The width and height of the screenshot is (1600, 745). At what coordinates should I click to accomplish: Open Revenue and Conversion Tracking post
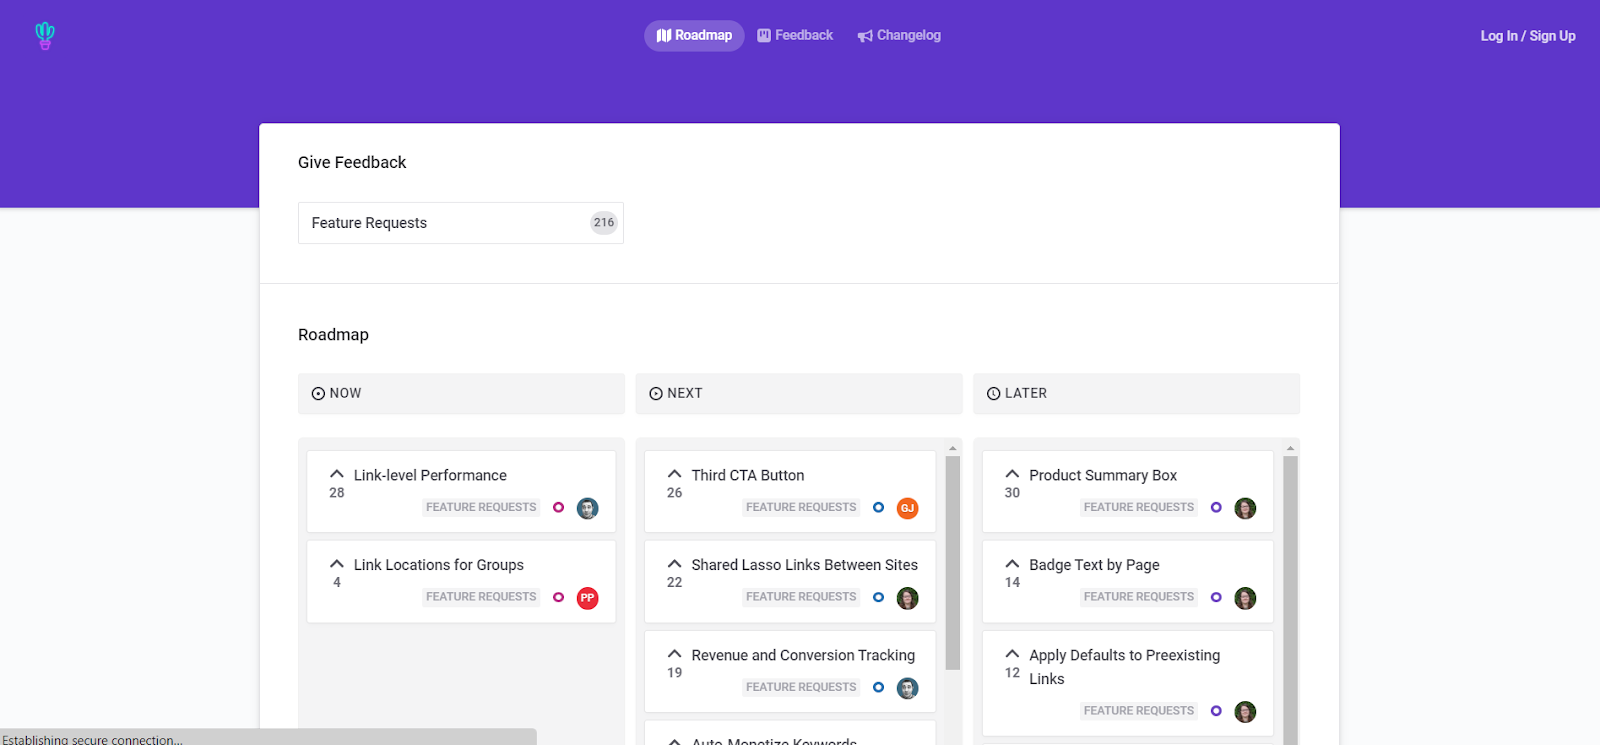[803, 656]
